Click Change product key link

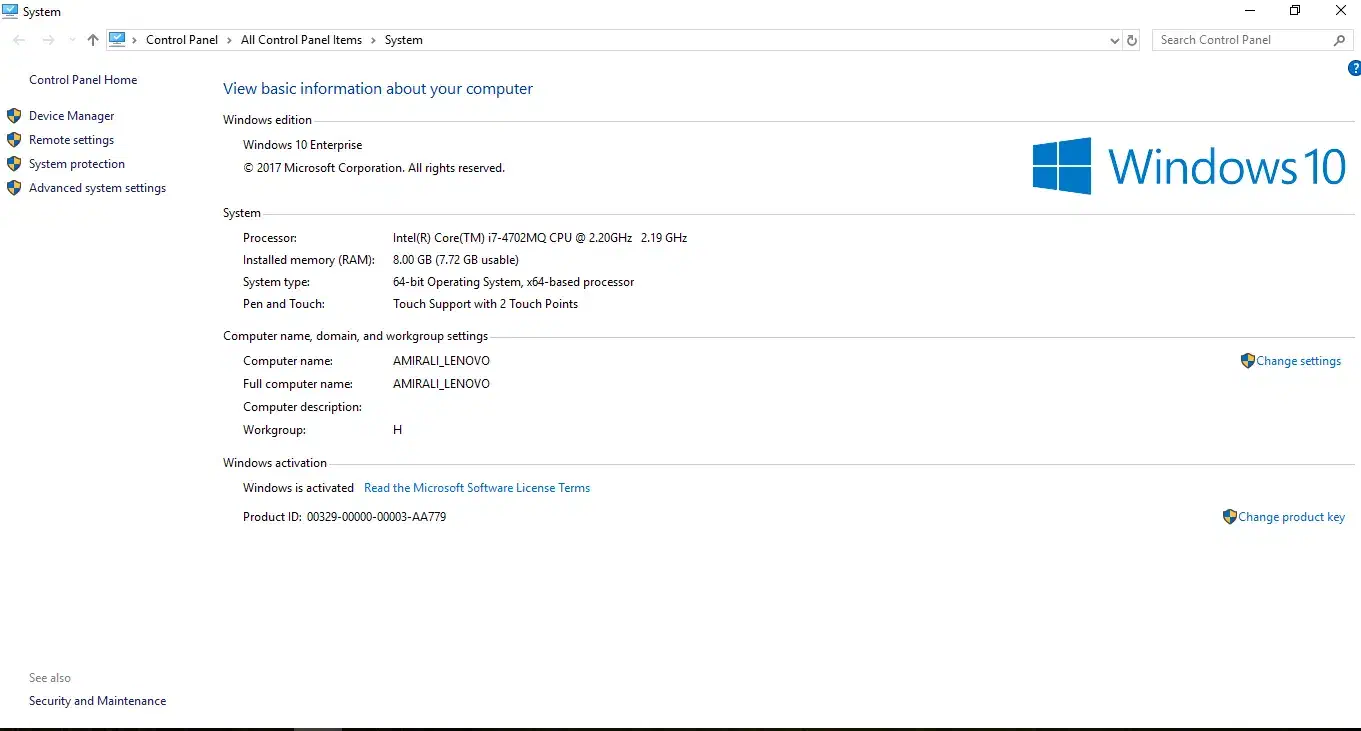(1291, 517)
